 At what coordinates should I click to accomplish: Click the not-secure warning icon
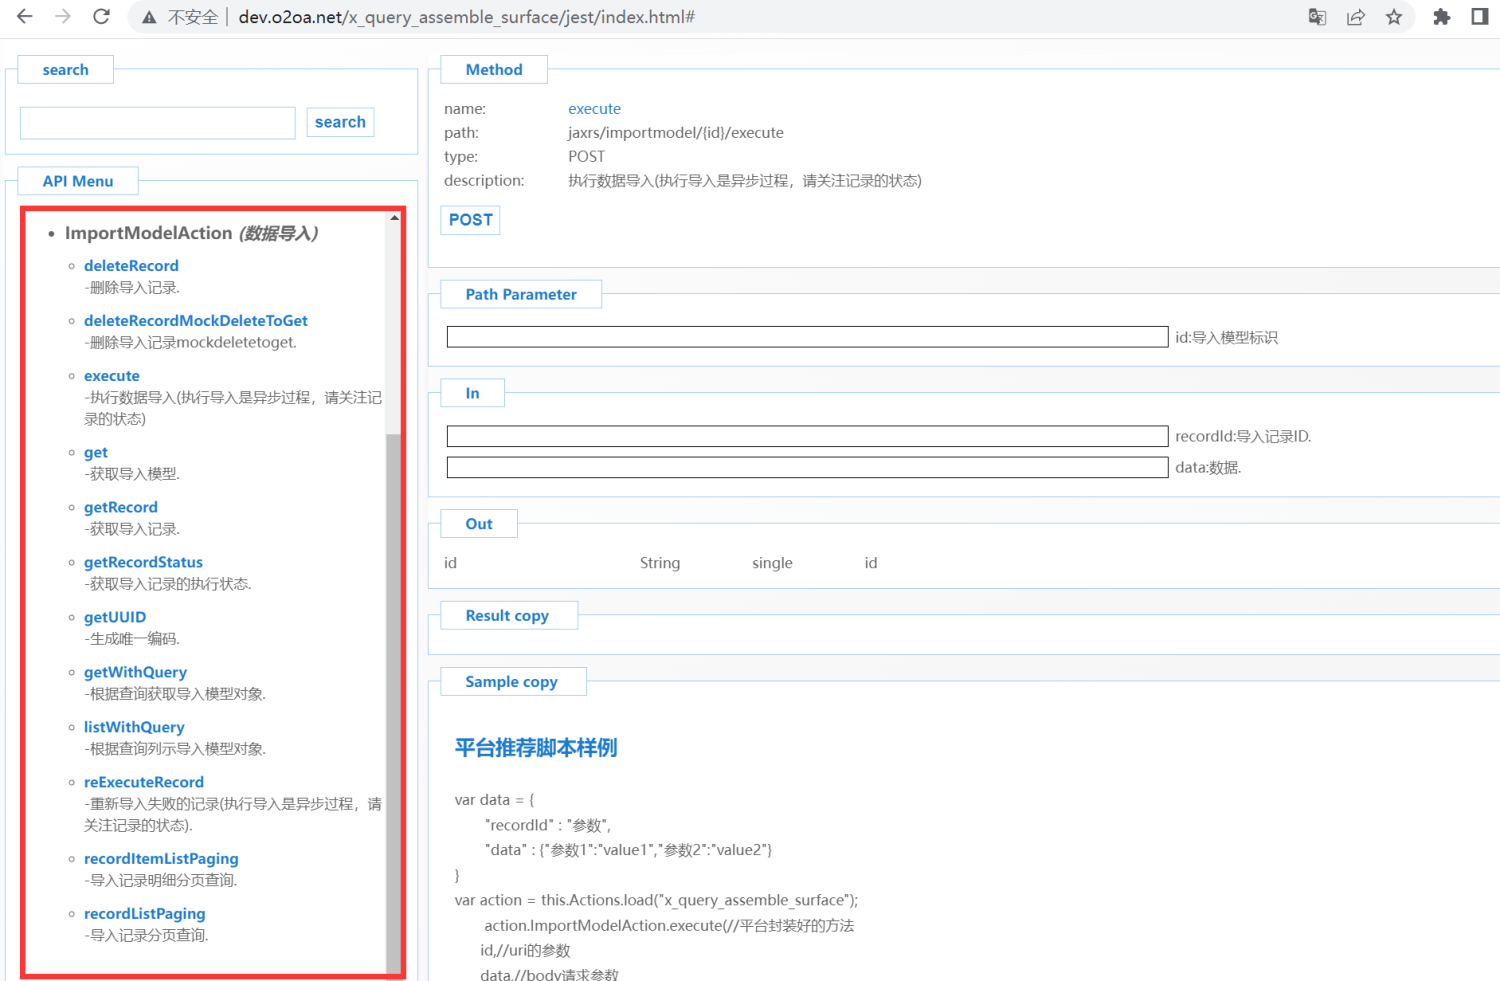pos(149,17)
